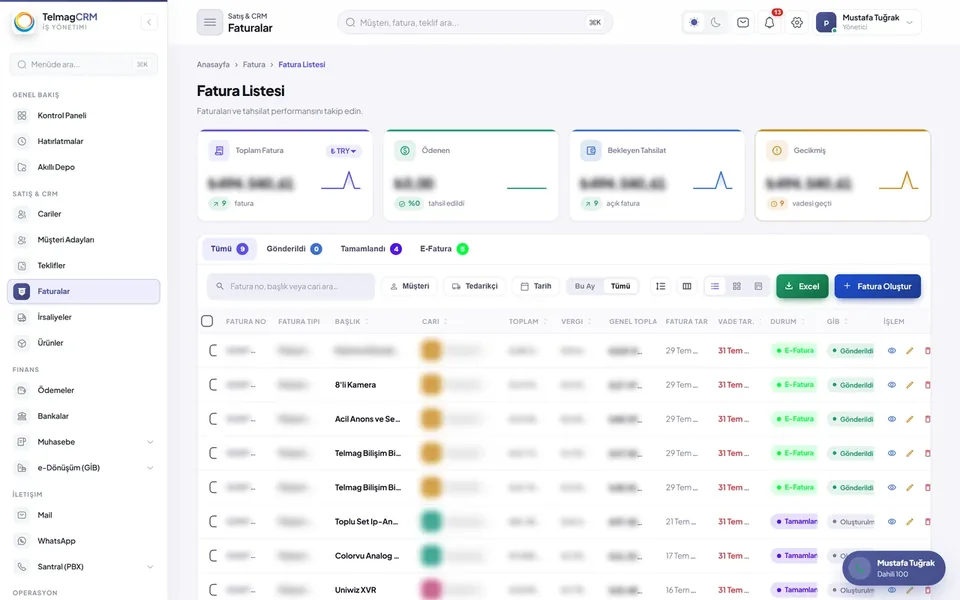Tick the select-all checkbox in table header

point(207,321)
